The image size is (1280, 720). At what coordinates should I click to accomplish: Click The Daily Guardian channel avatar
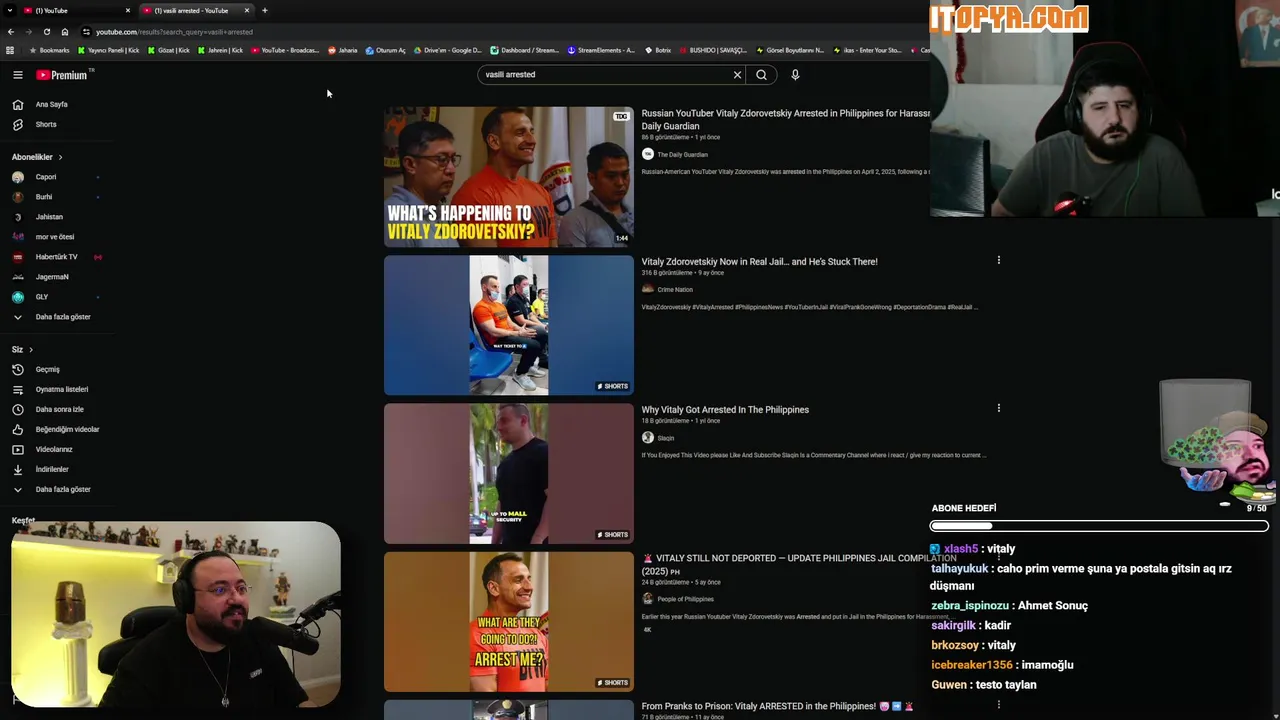coord(647,154)
